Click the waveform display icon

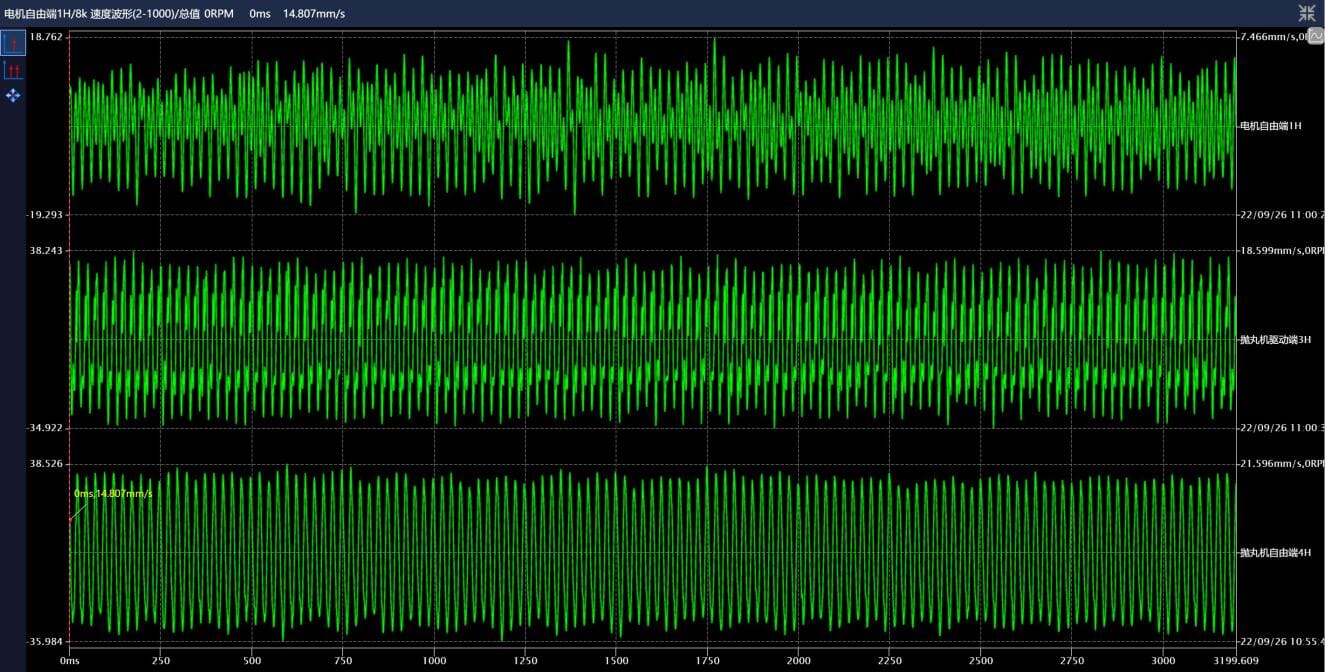[1316, 36]
